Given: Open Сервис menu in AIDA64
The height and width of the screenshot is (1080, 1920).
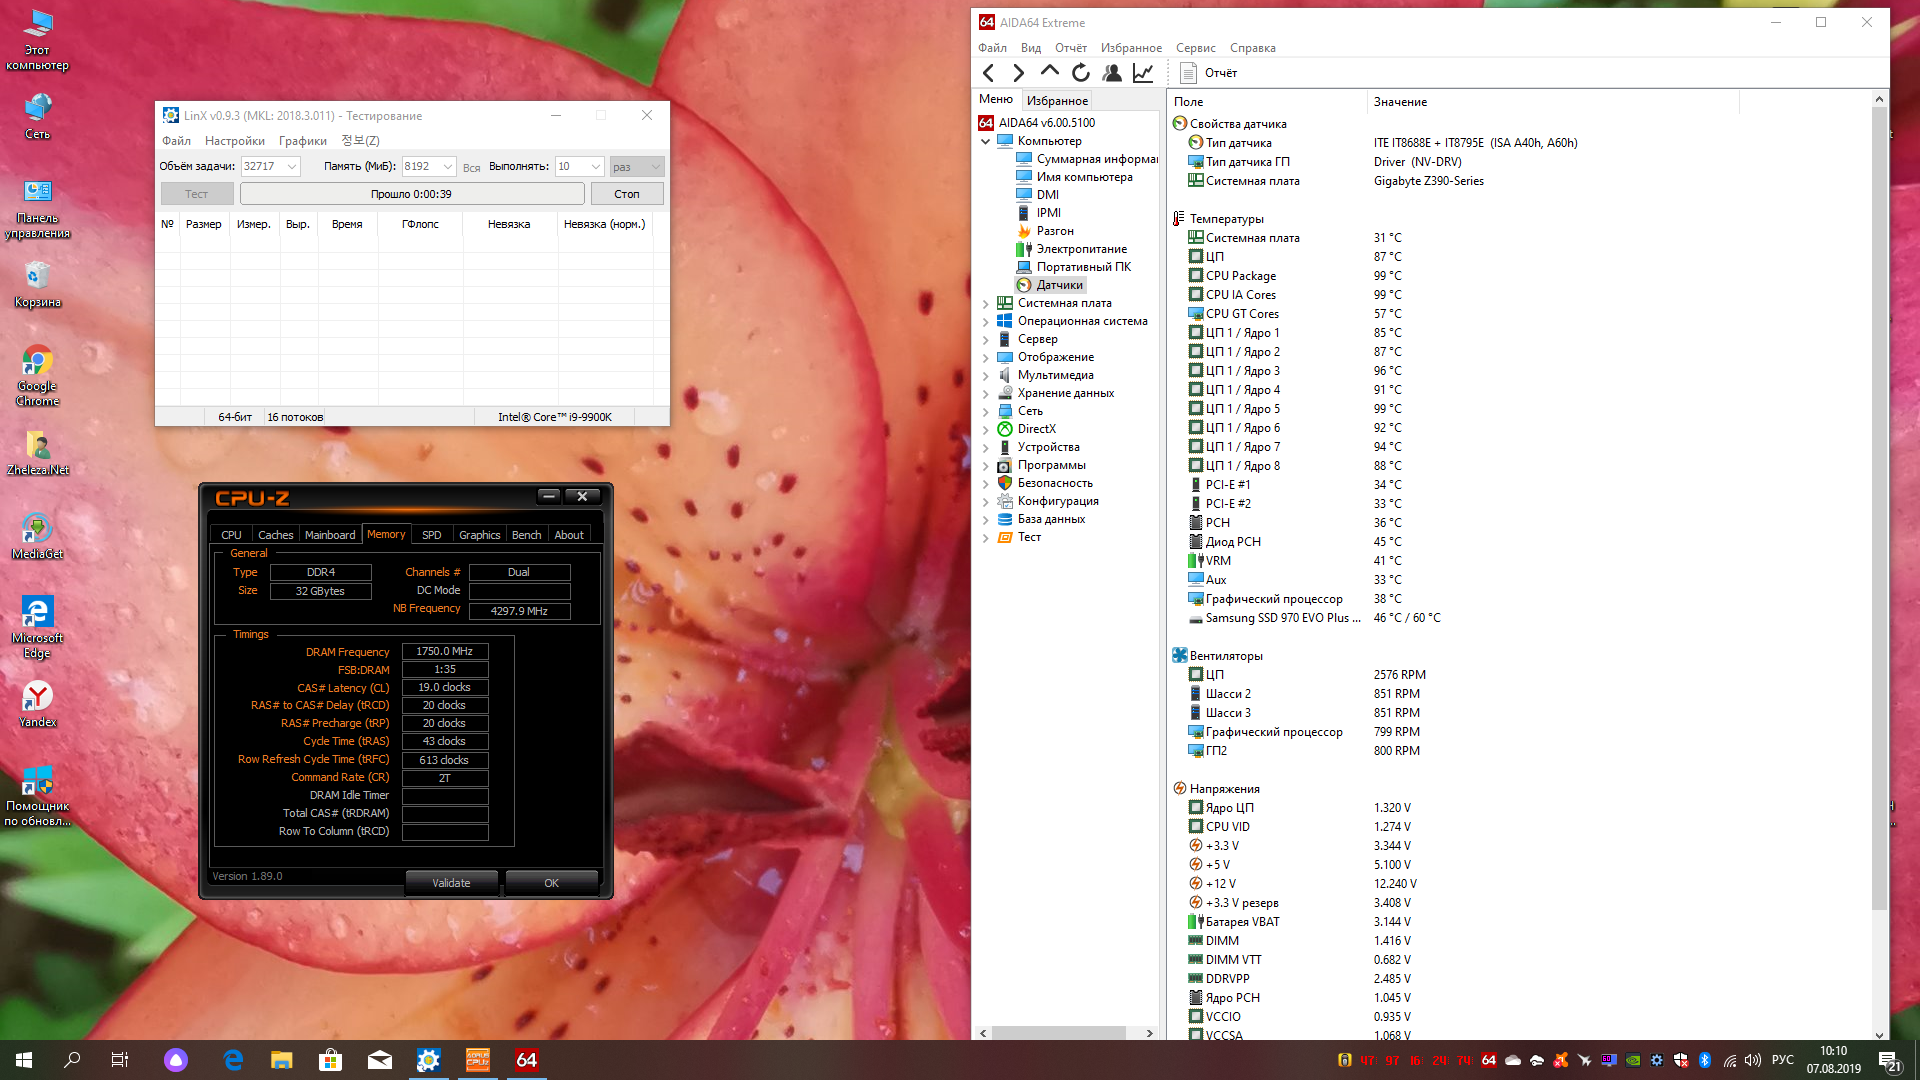Looking at the screenshot, I should tap(1195, 48).
